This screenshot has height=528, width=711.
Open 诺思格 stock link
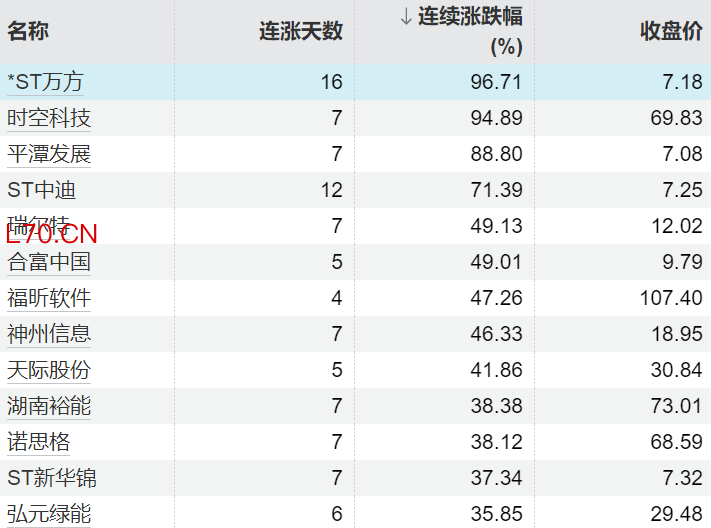pos(39,442)
